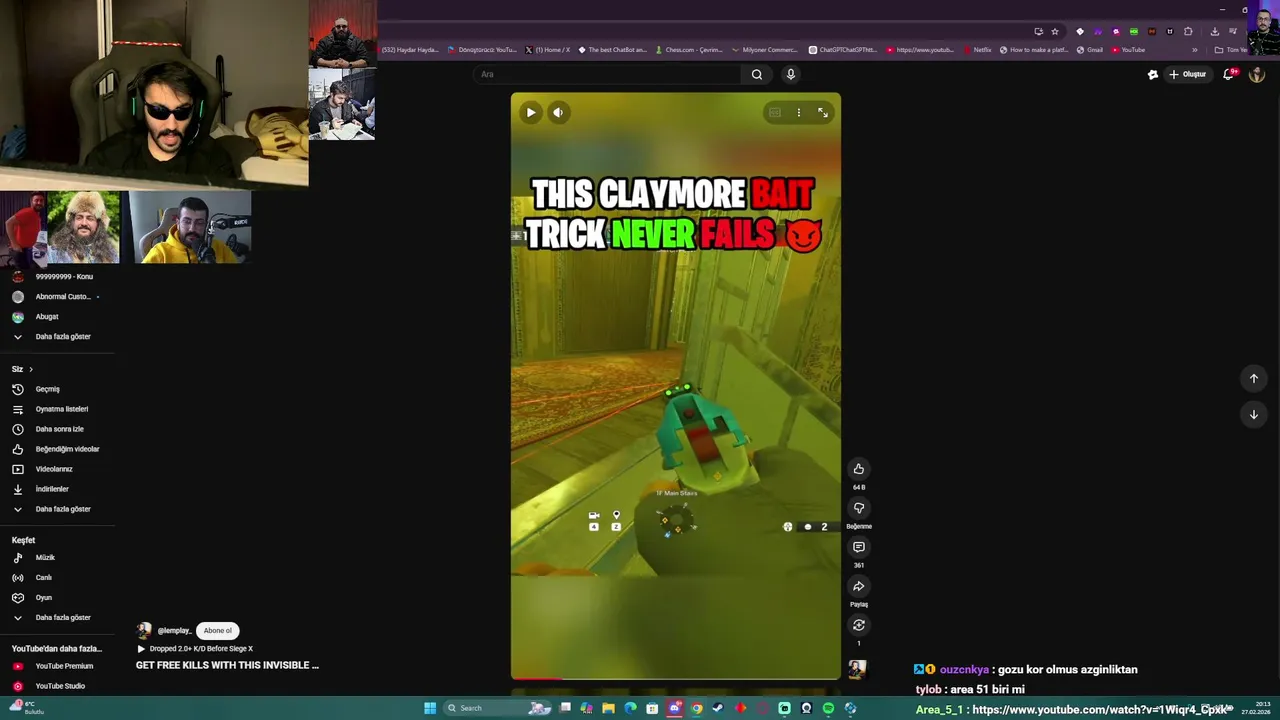Screen dimensions: 1280x720
Task: Show more bookmarks with chevron
Action: 1194,50
